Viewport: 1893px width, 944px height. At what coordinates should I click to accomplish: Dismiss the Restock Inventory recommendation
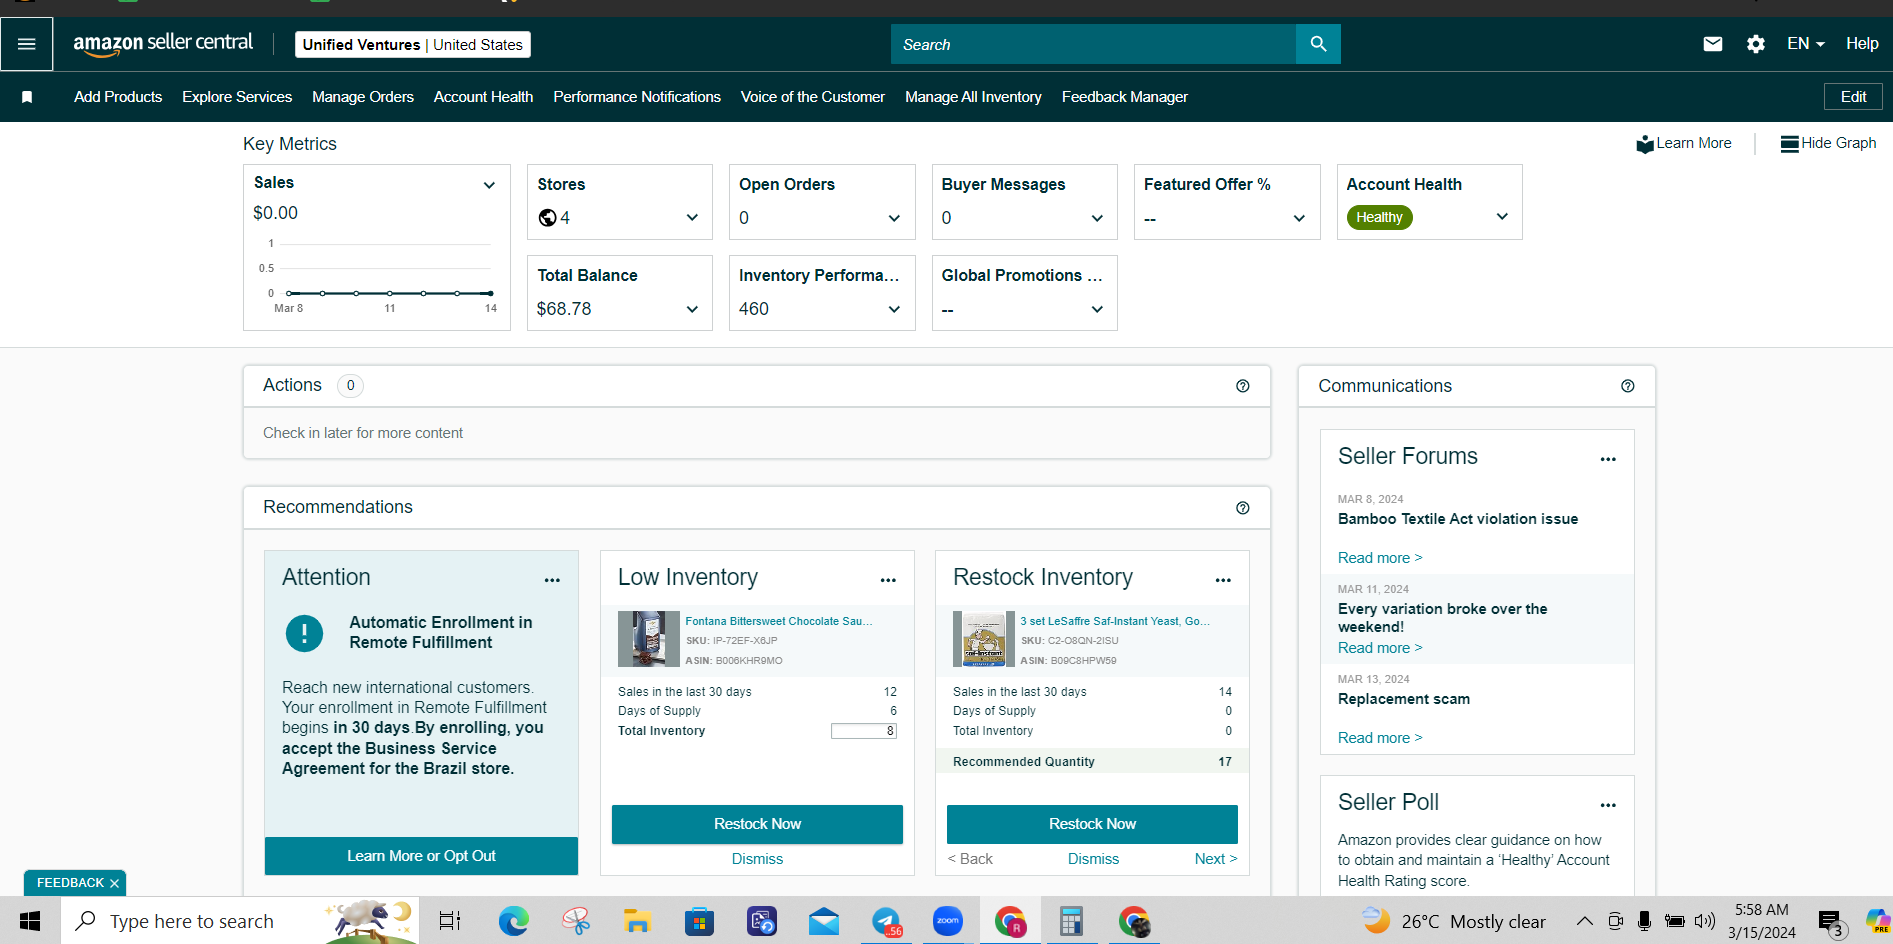pyautogui.click(x=1093, y=859)
